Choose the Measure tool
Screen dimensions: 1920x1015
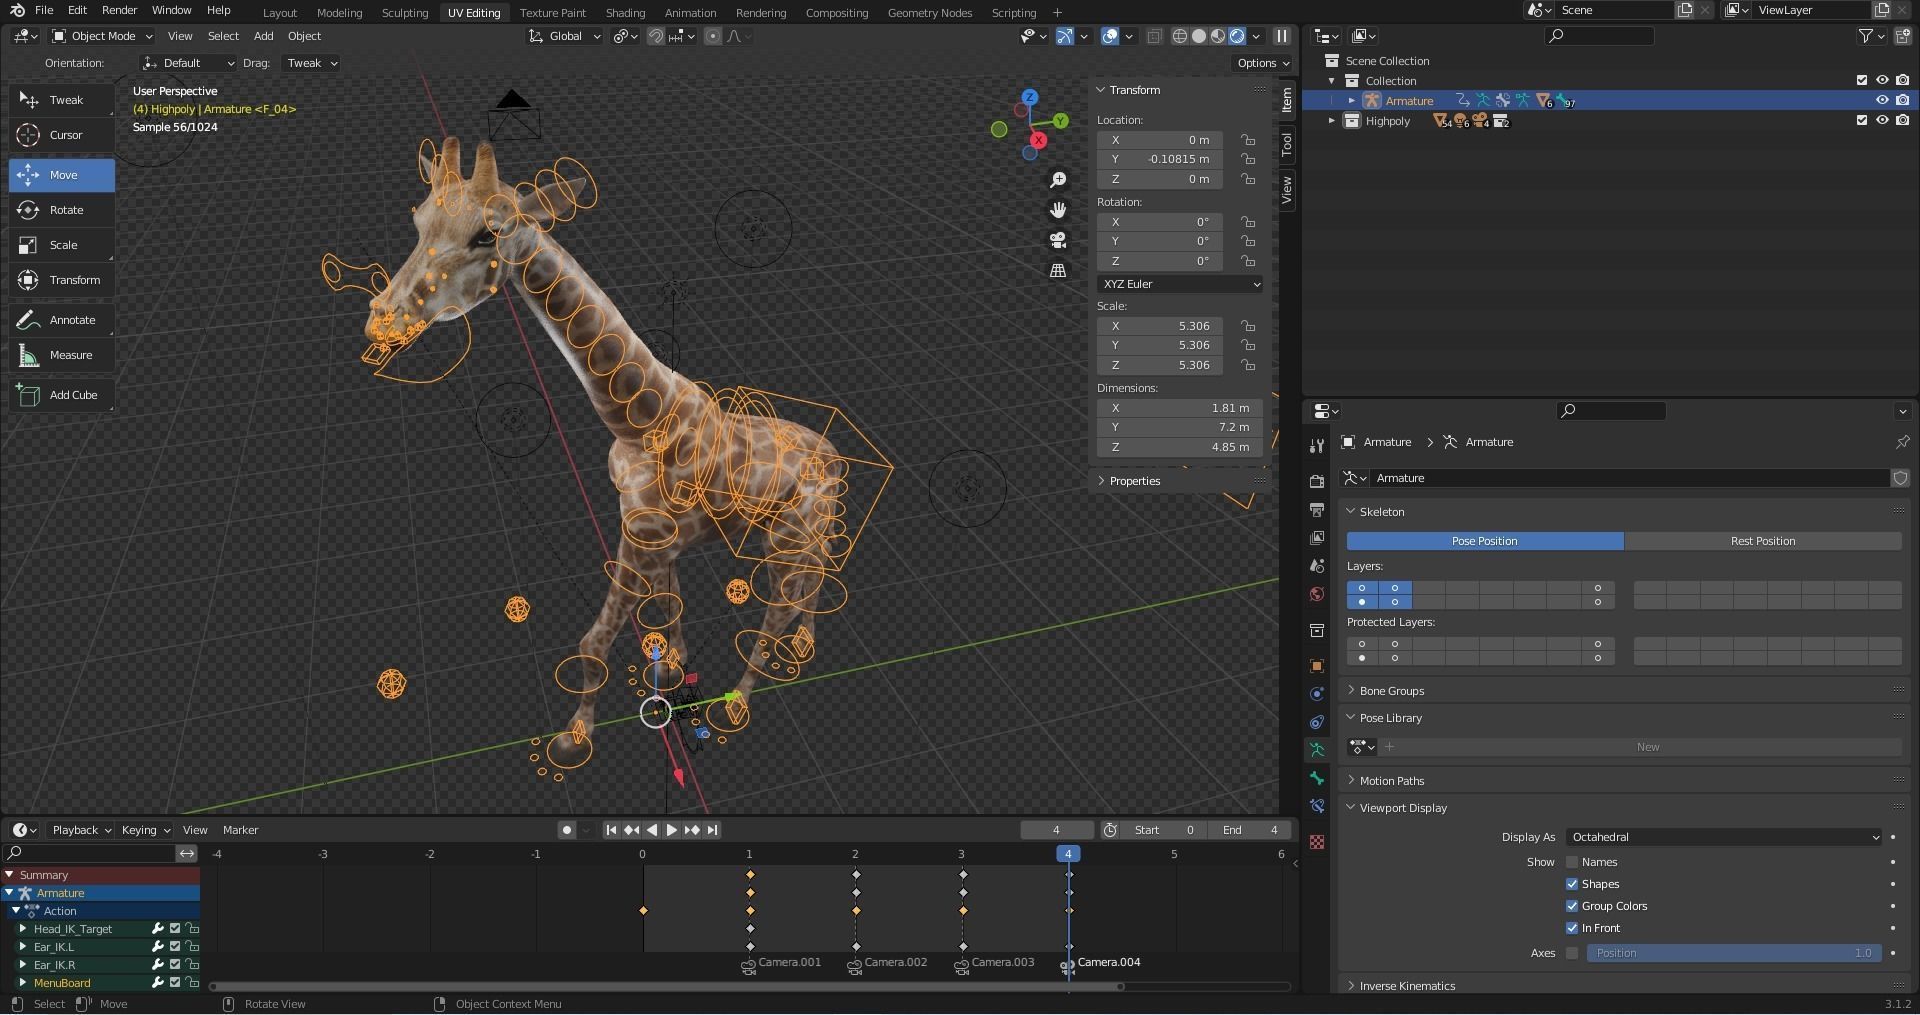[62, 355]
